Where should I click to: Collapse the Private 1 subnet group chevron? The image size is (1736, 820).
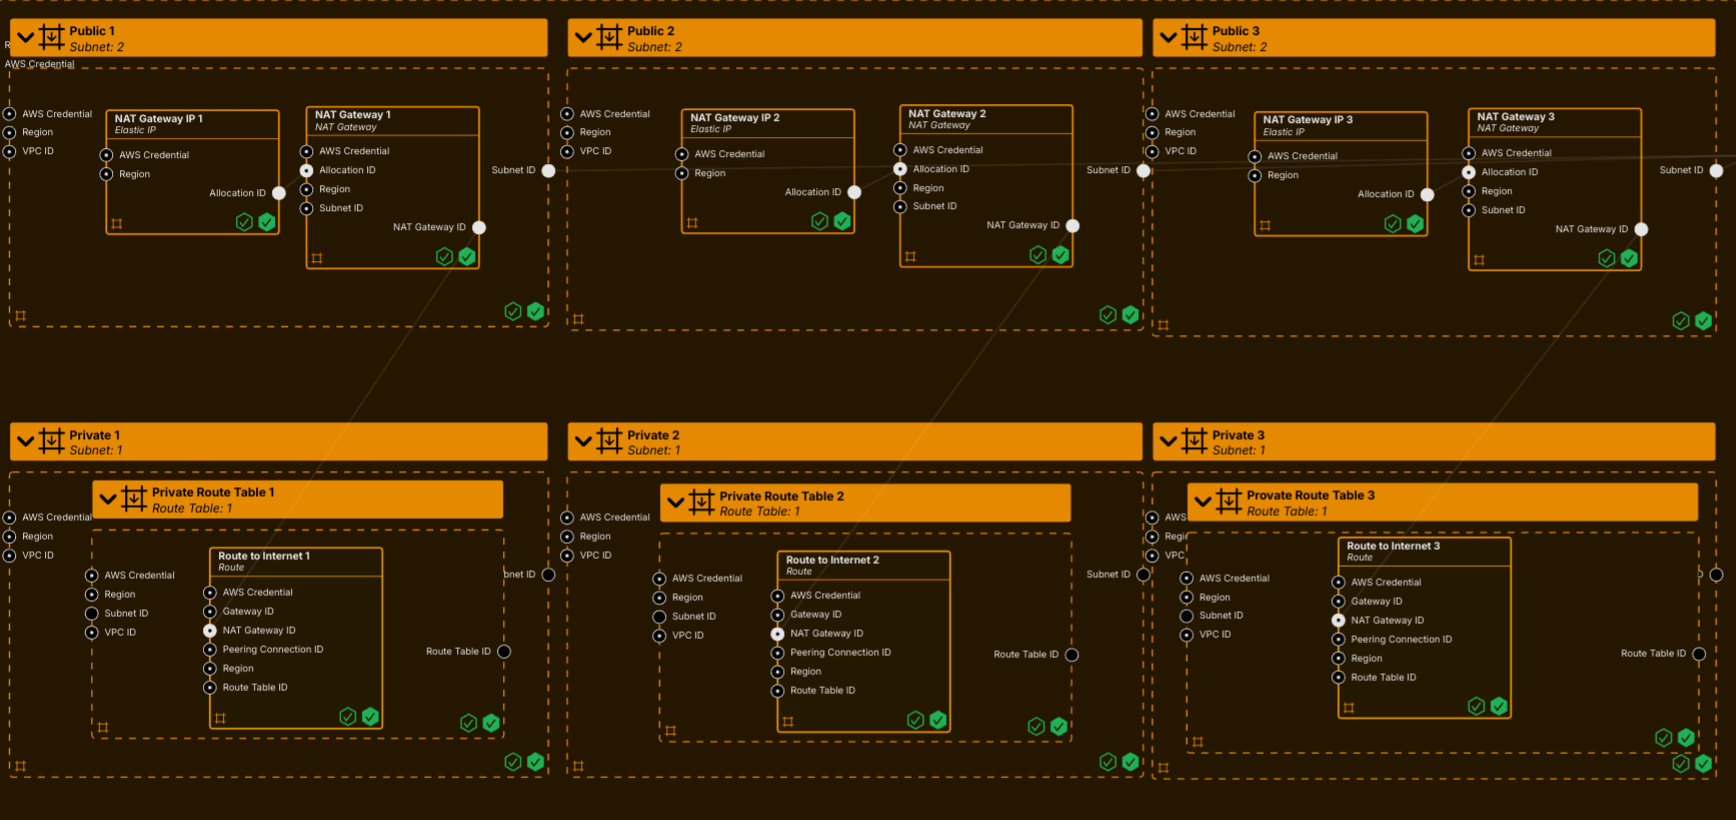coord(25,441)
